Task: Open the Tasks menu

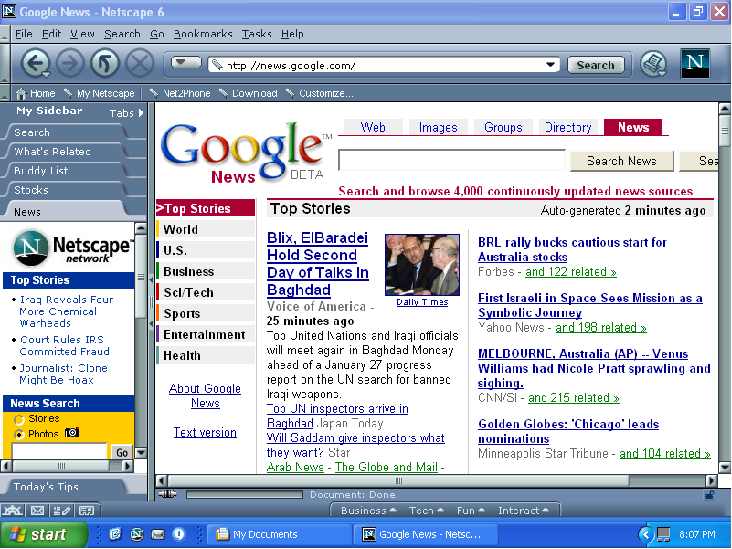Action: pos(256,34)
